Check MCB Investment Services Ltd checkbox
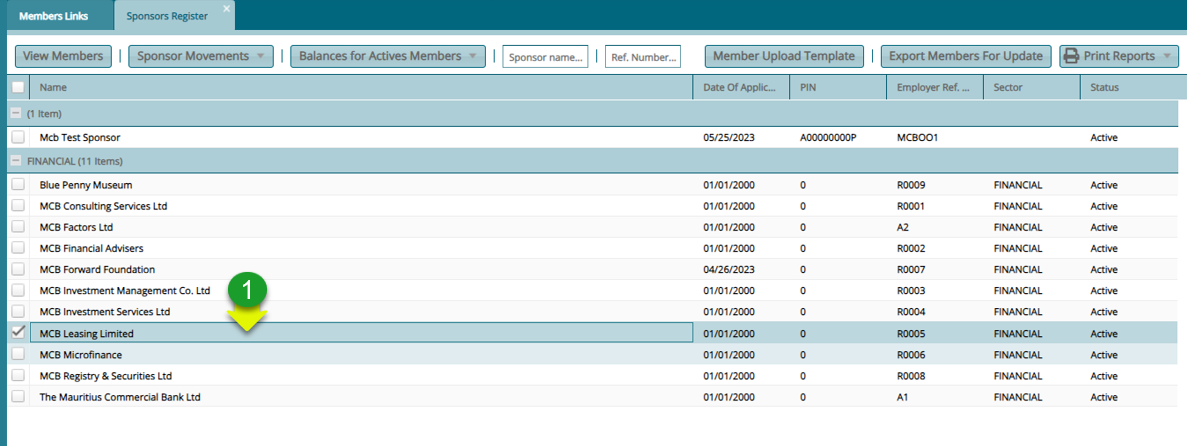 tap(18, 312)
